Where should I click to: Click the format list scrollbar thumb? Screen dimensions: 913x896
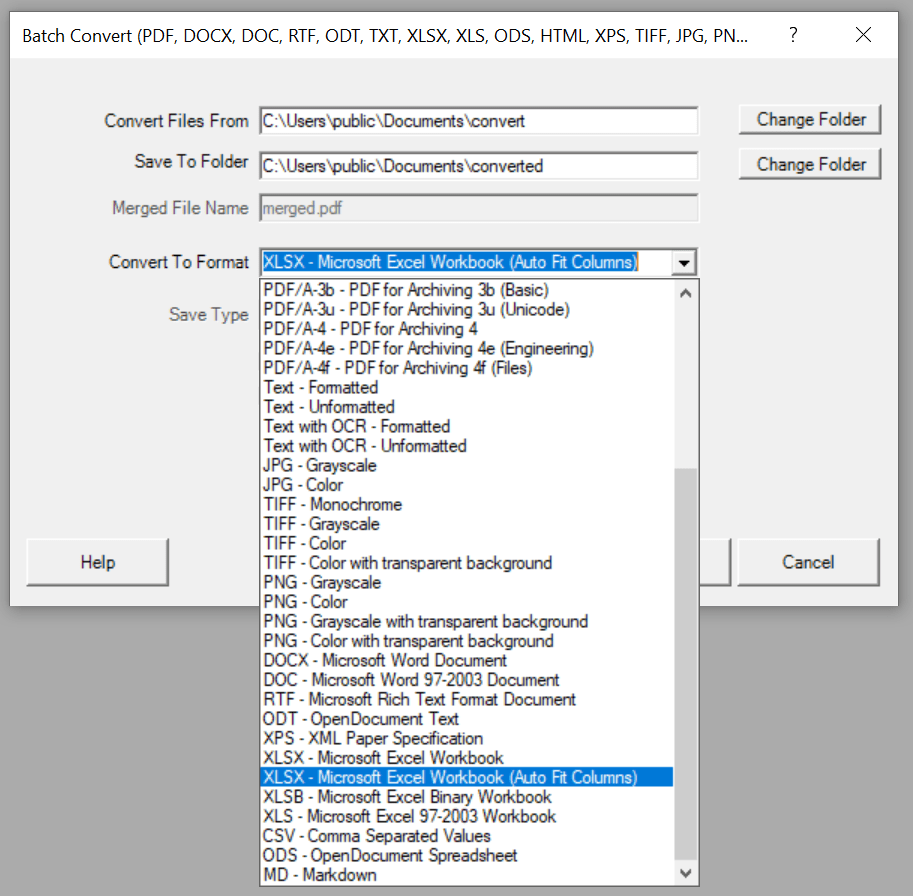(686, 664)
